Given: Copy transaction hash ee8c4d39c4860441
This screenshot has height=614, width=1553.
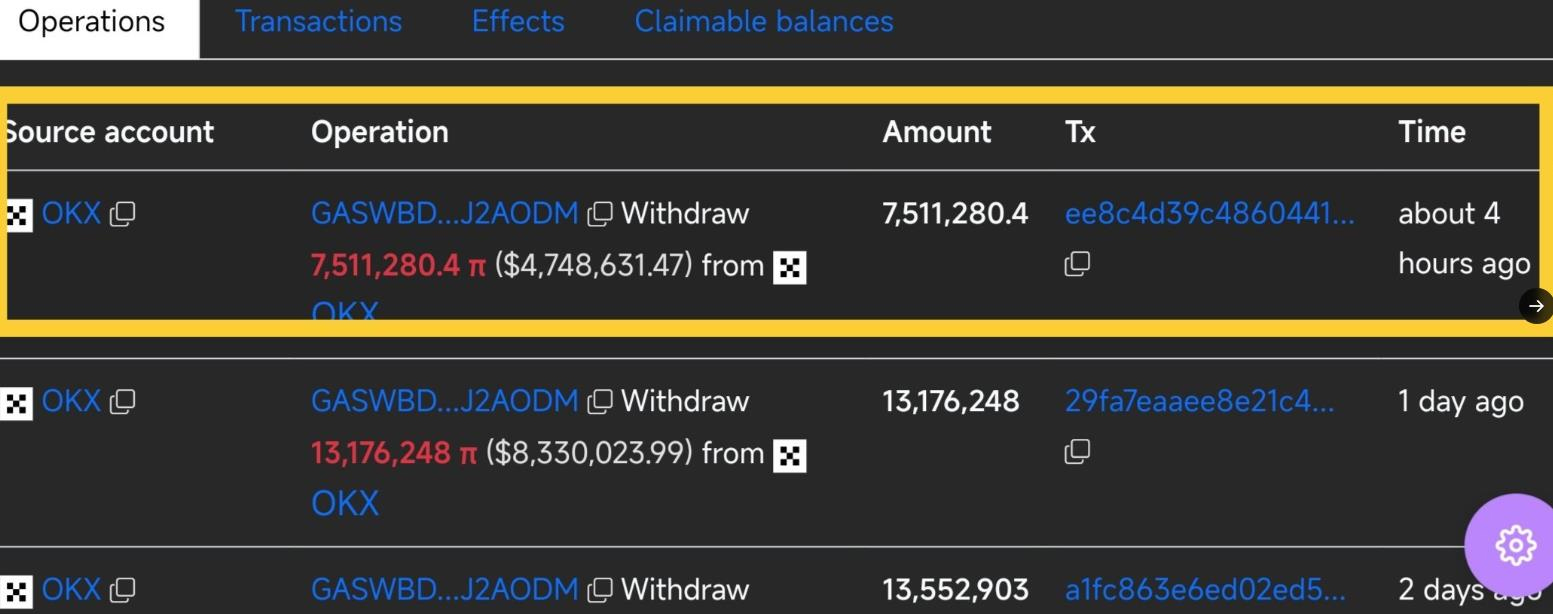Looking at the screenshot, I should [1077, 265].
